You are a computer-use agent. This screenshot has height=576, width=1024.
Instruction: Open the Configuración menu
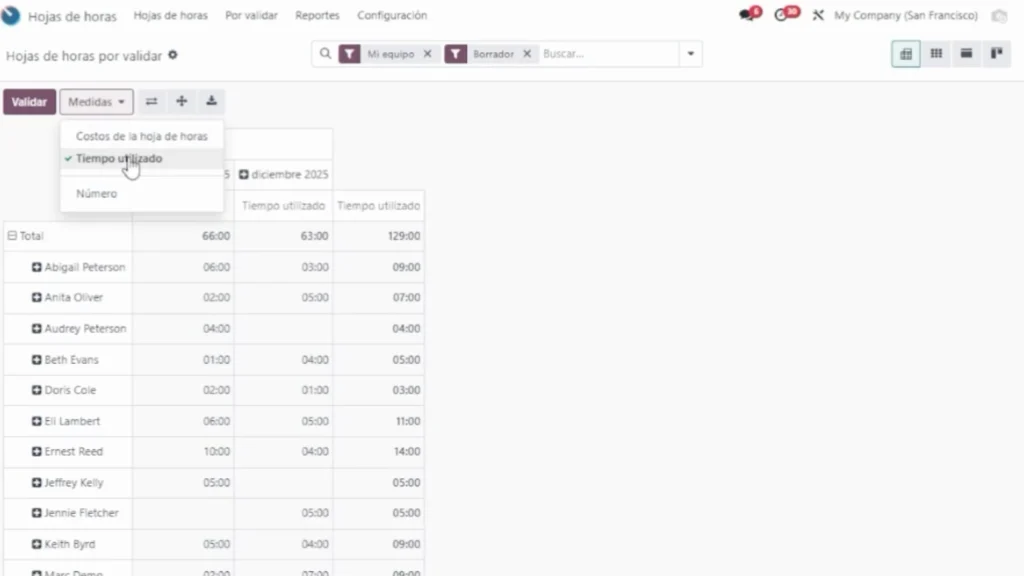(x=392, y=16)
